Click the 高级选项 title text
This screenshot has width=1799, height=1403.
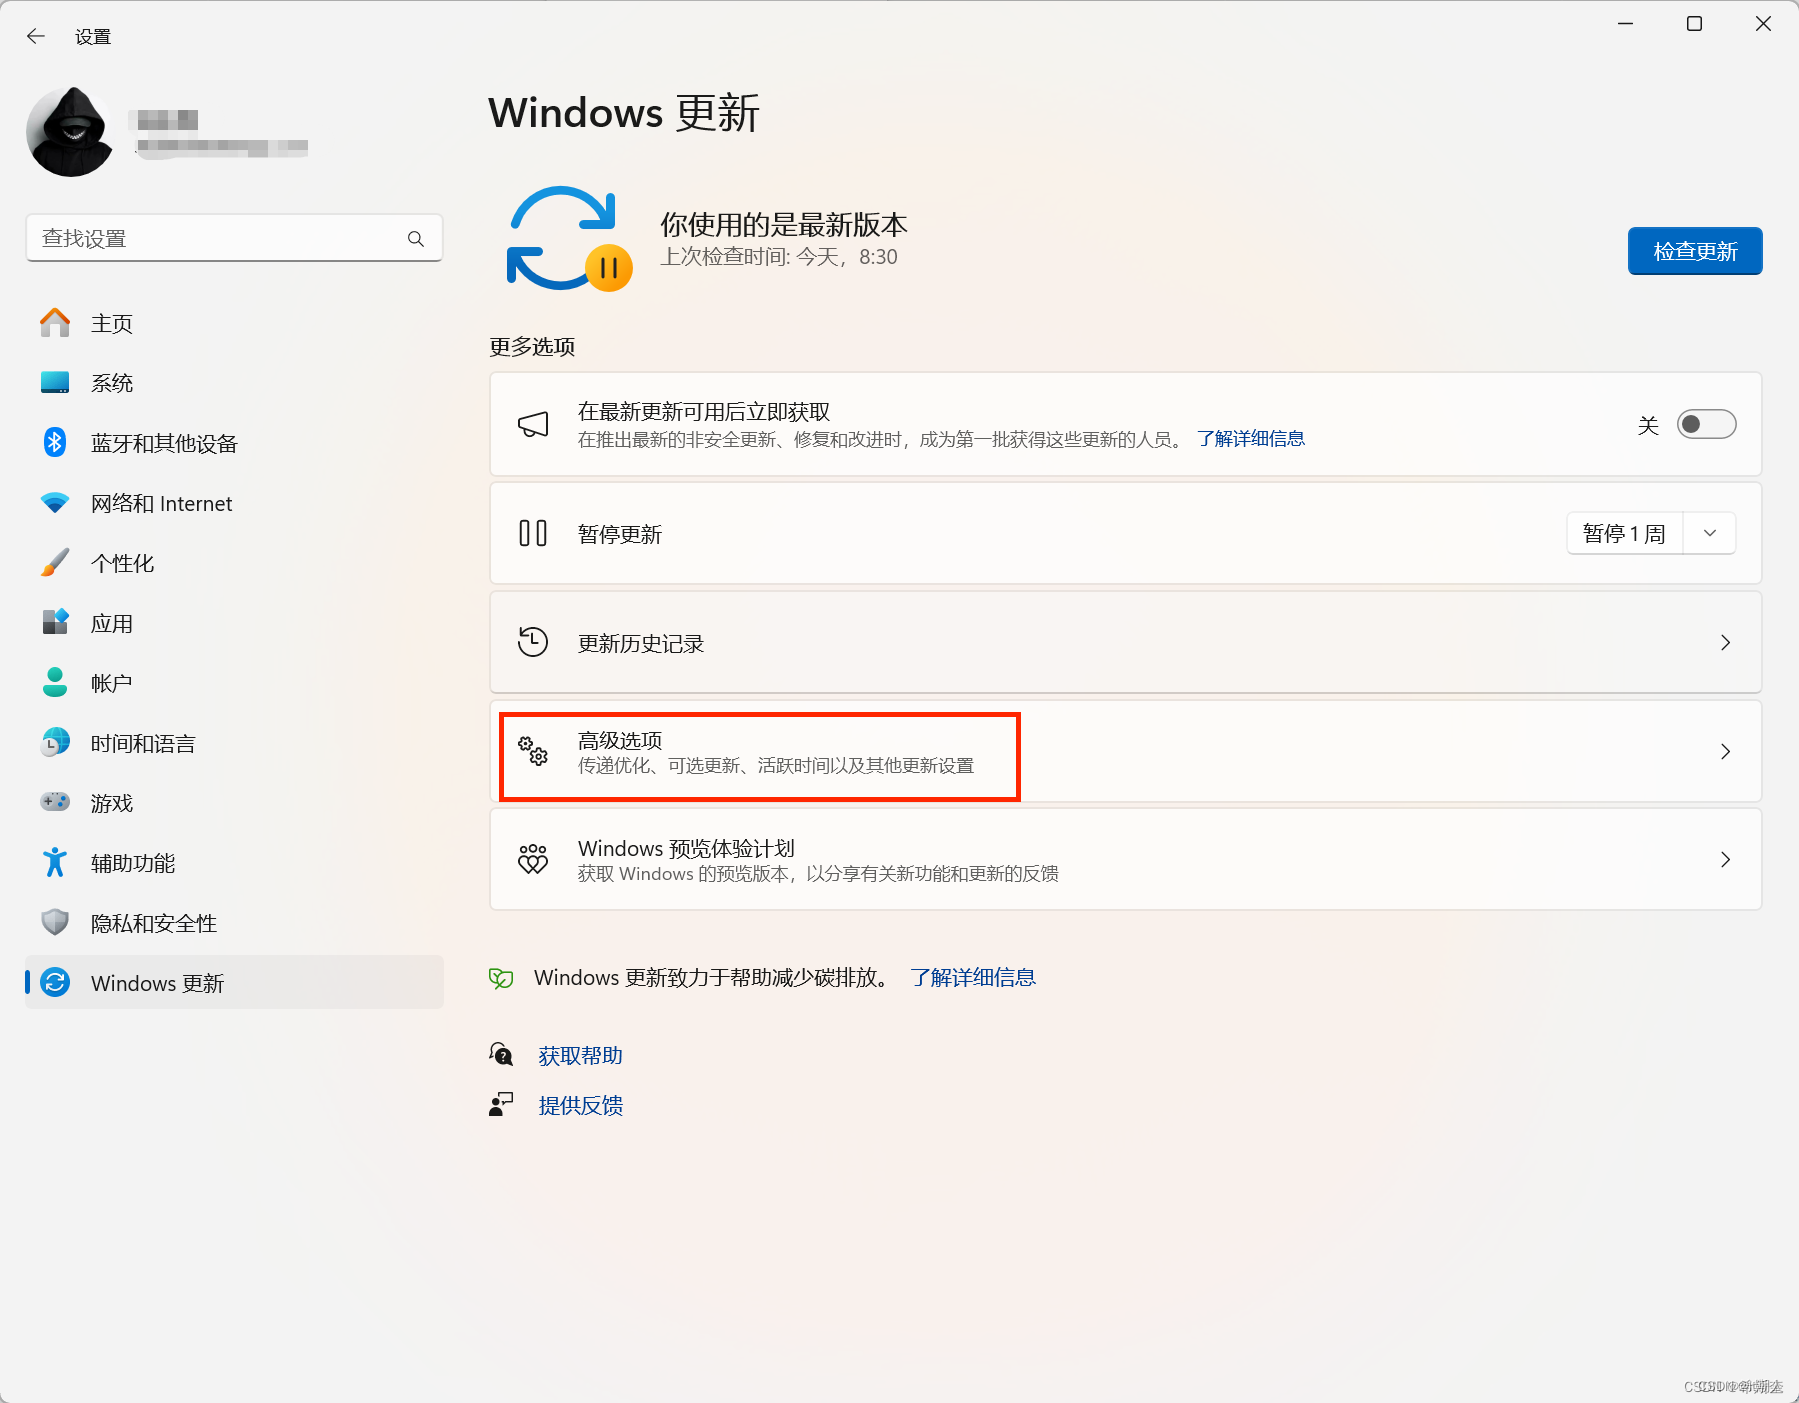pyautogui.click(x=620, y=740)
